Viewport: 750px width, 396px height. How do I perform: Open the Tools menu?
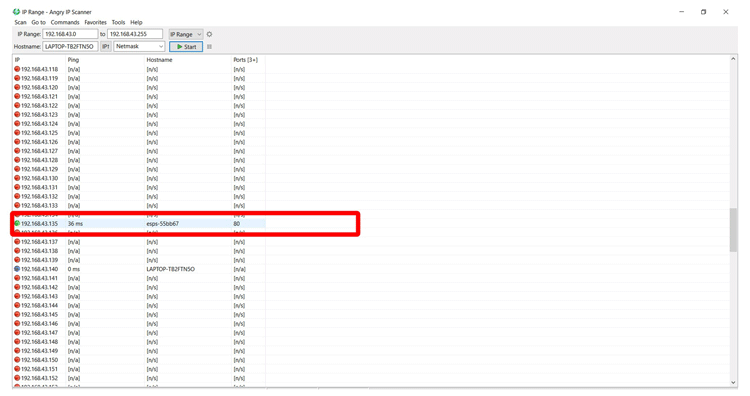tap(118, 22)
